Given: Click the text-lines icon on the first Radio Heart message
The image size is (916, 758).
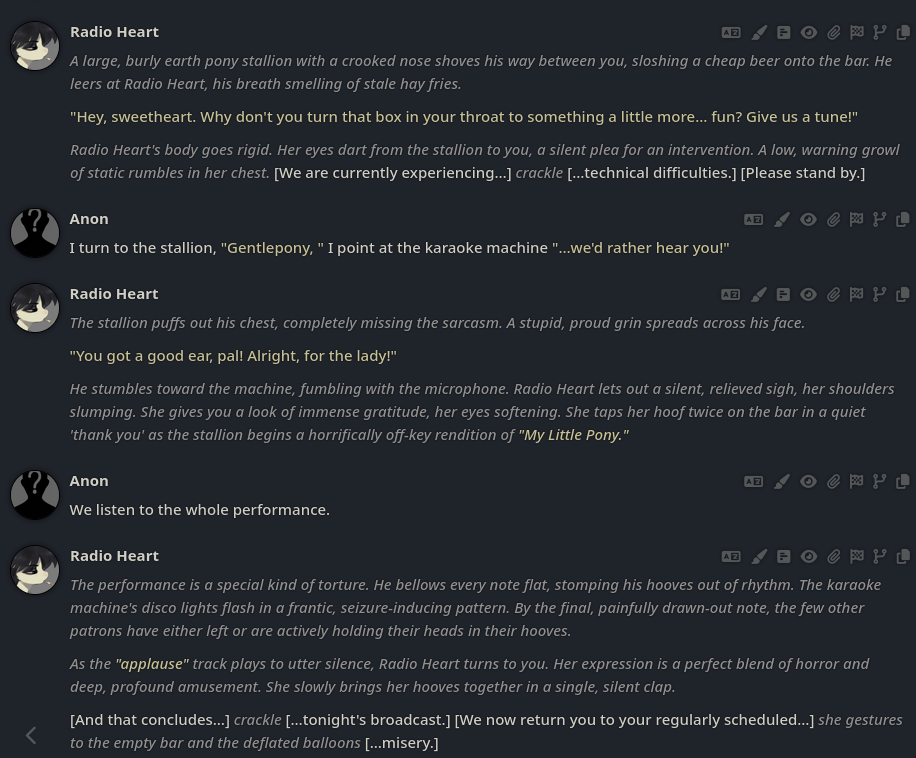Looking at the screenshot, I should [x=783, y=33].
